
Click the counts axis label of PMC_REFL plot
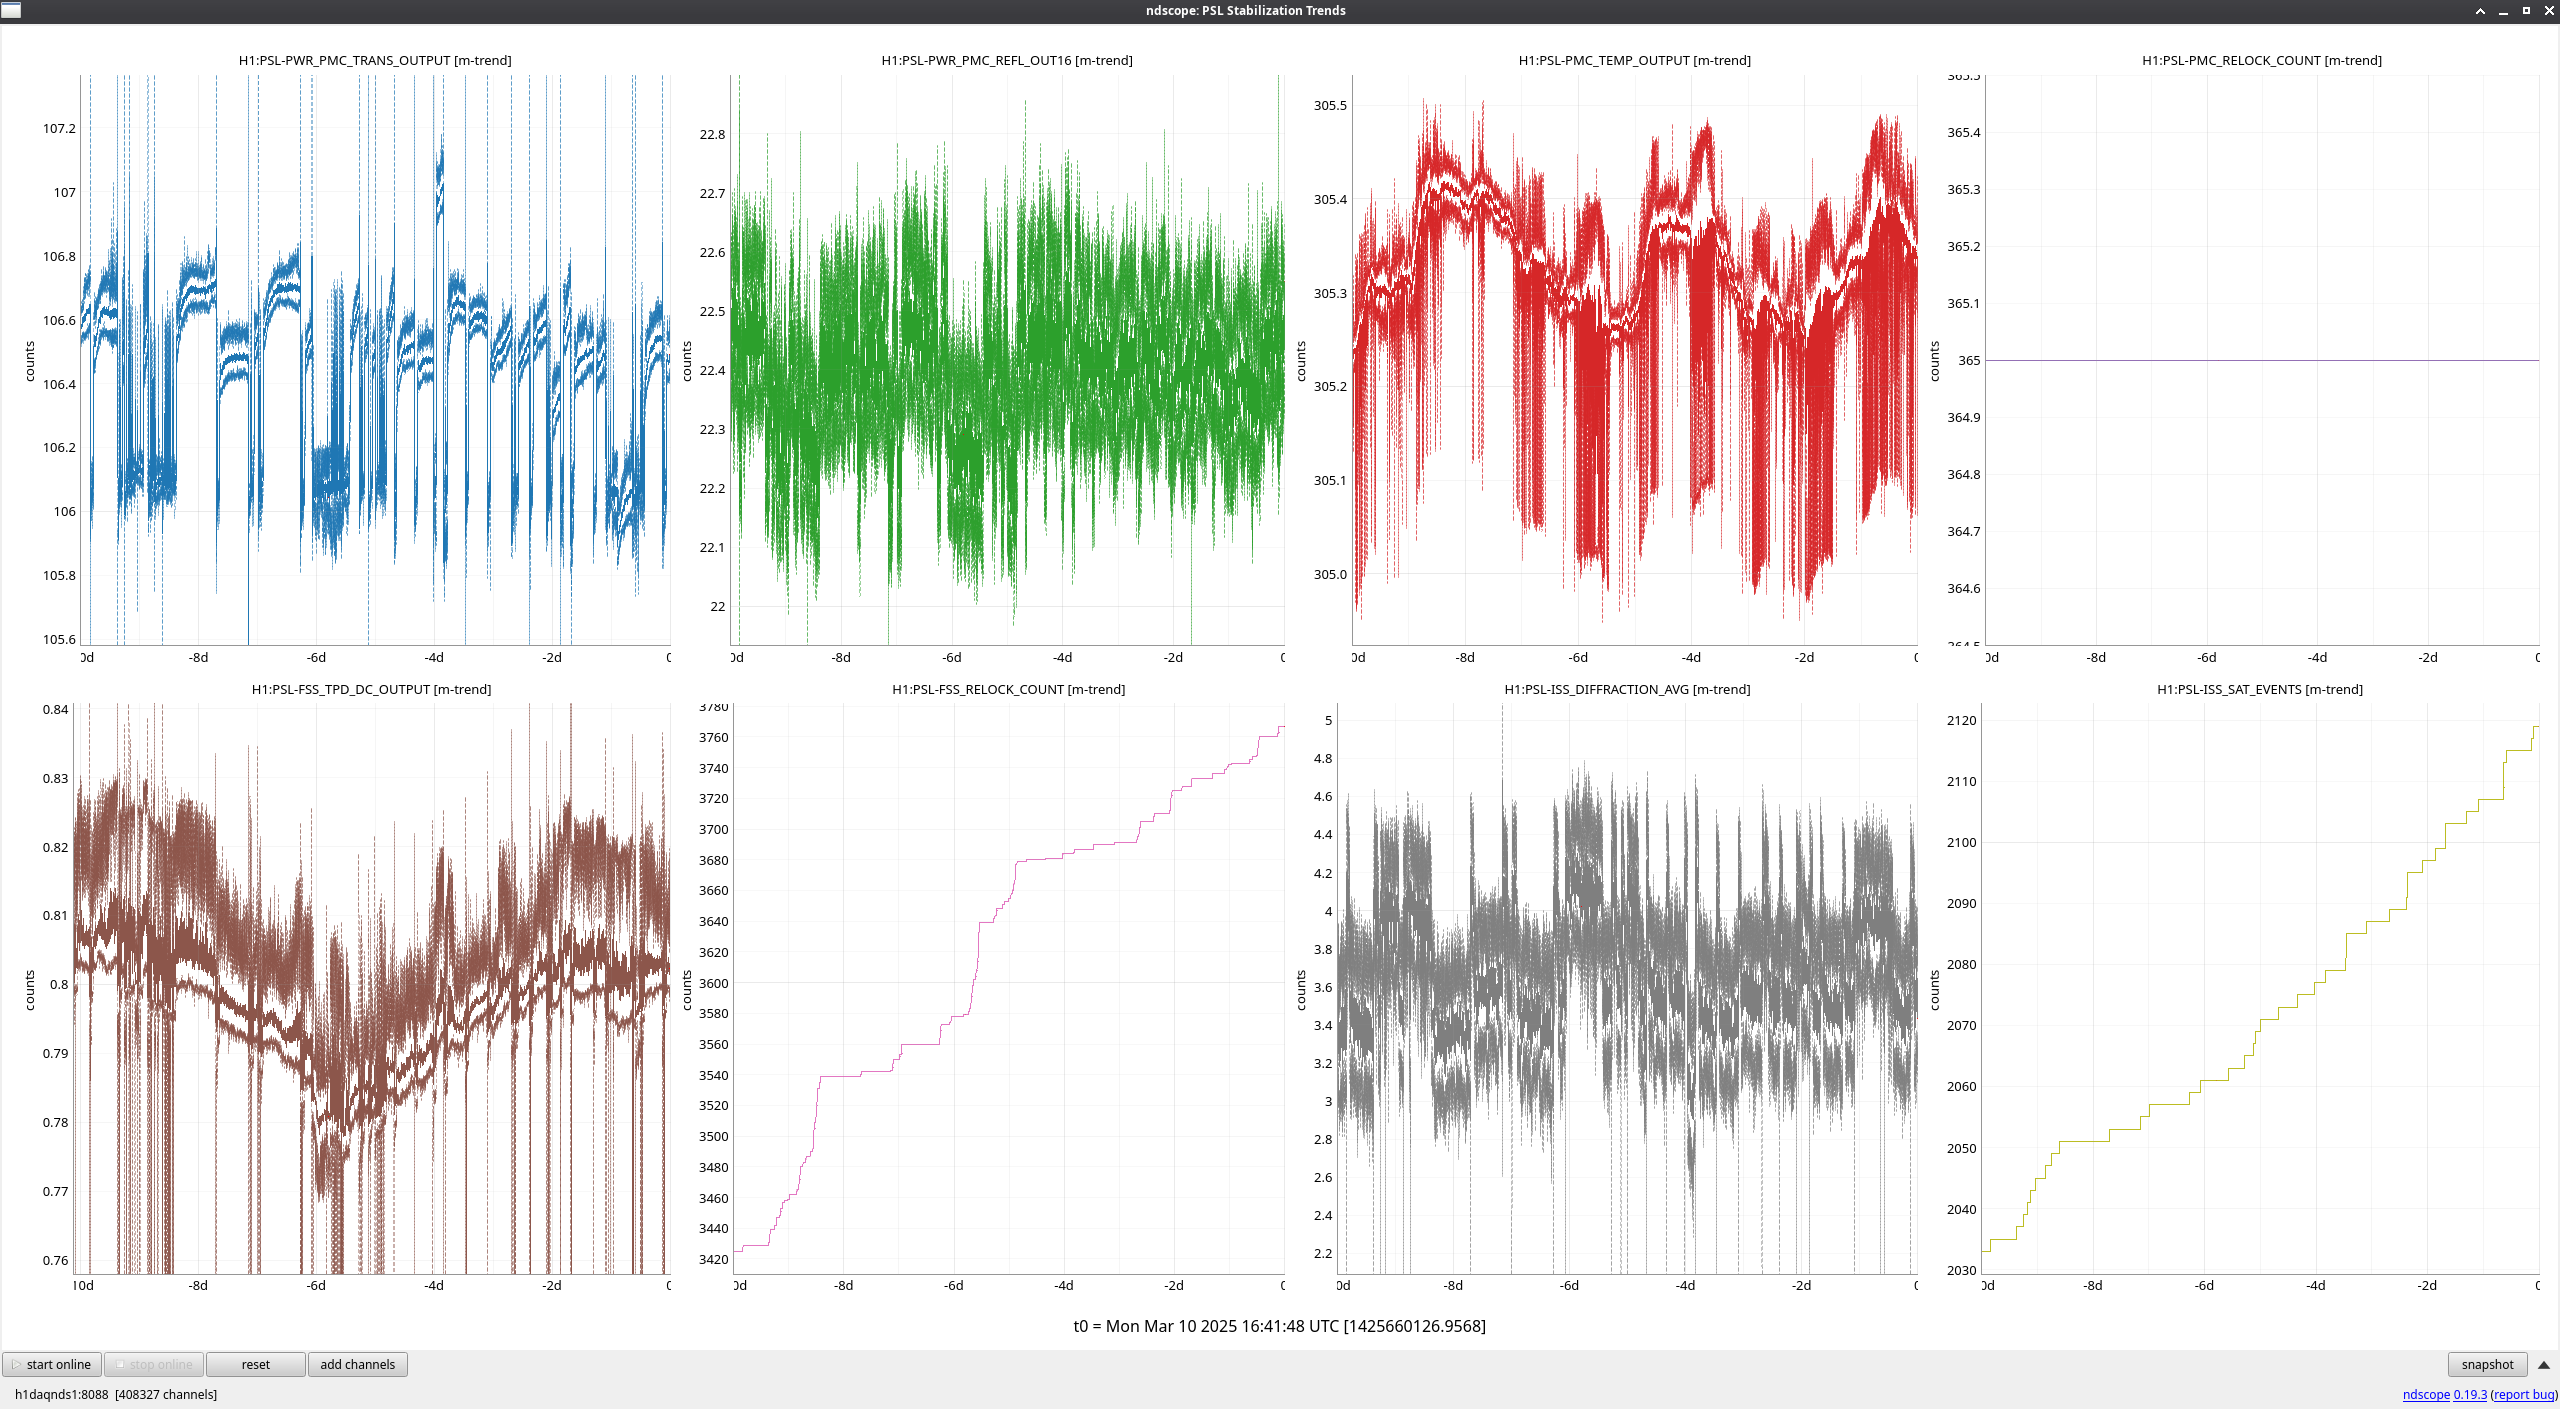click(687, 361)
